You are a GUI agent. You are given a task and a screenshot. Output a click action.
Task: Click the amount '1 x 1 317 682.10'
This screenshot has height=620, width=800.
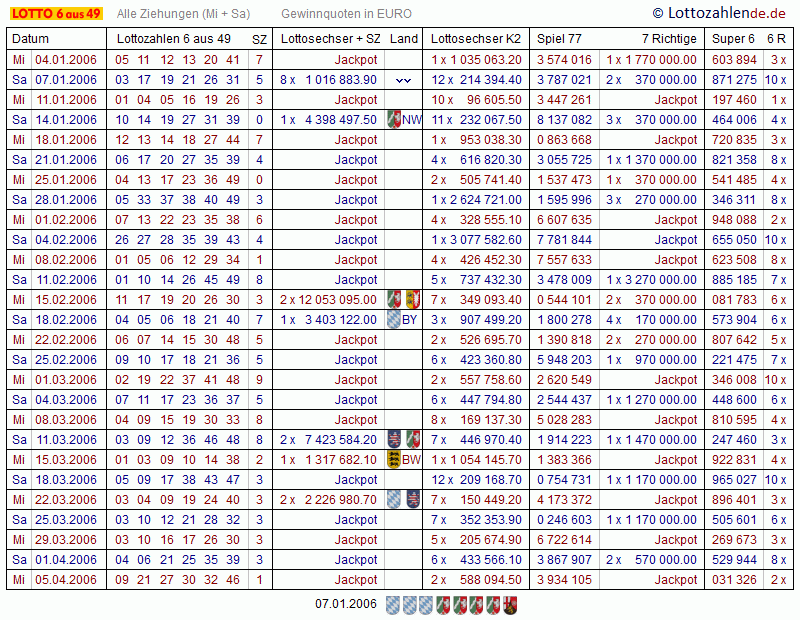pos(329,459)
